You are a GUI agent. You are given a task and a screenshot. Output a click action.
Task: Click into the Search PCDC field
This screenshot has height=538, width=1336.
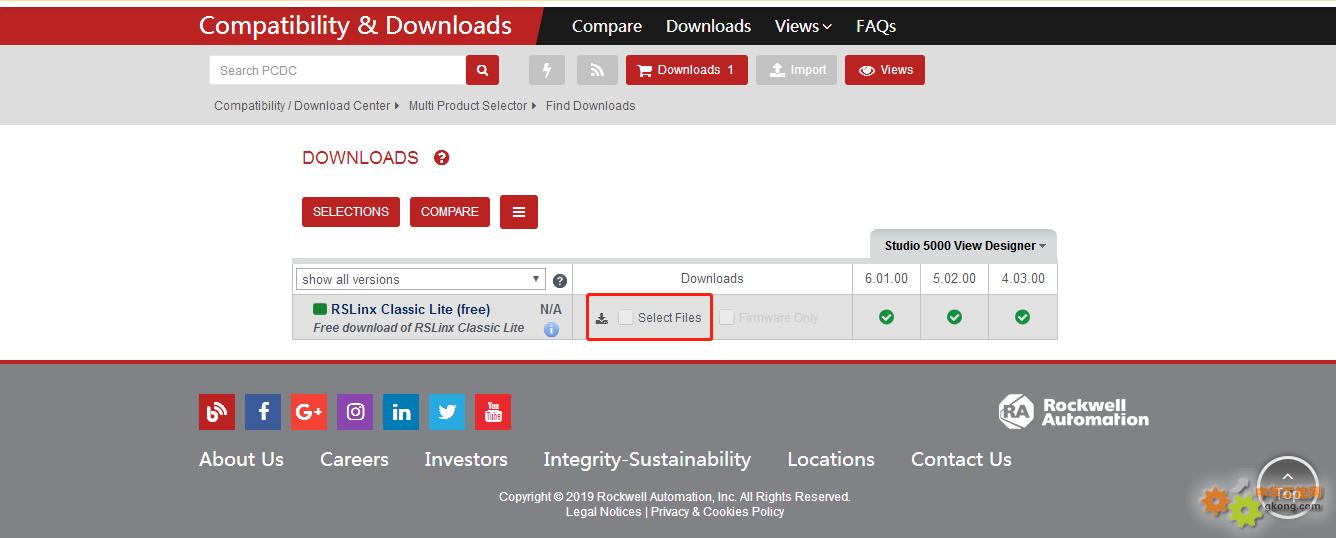(x=338, y=70)
